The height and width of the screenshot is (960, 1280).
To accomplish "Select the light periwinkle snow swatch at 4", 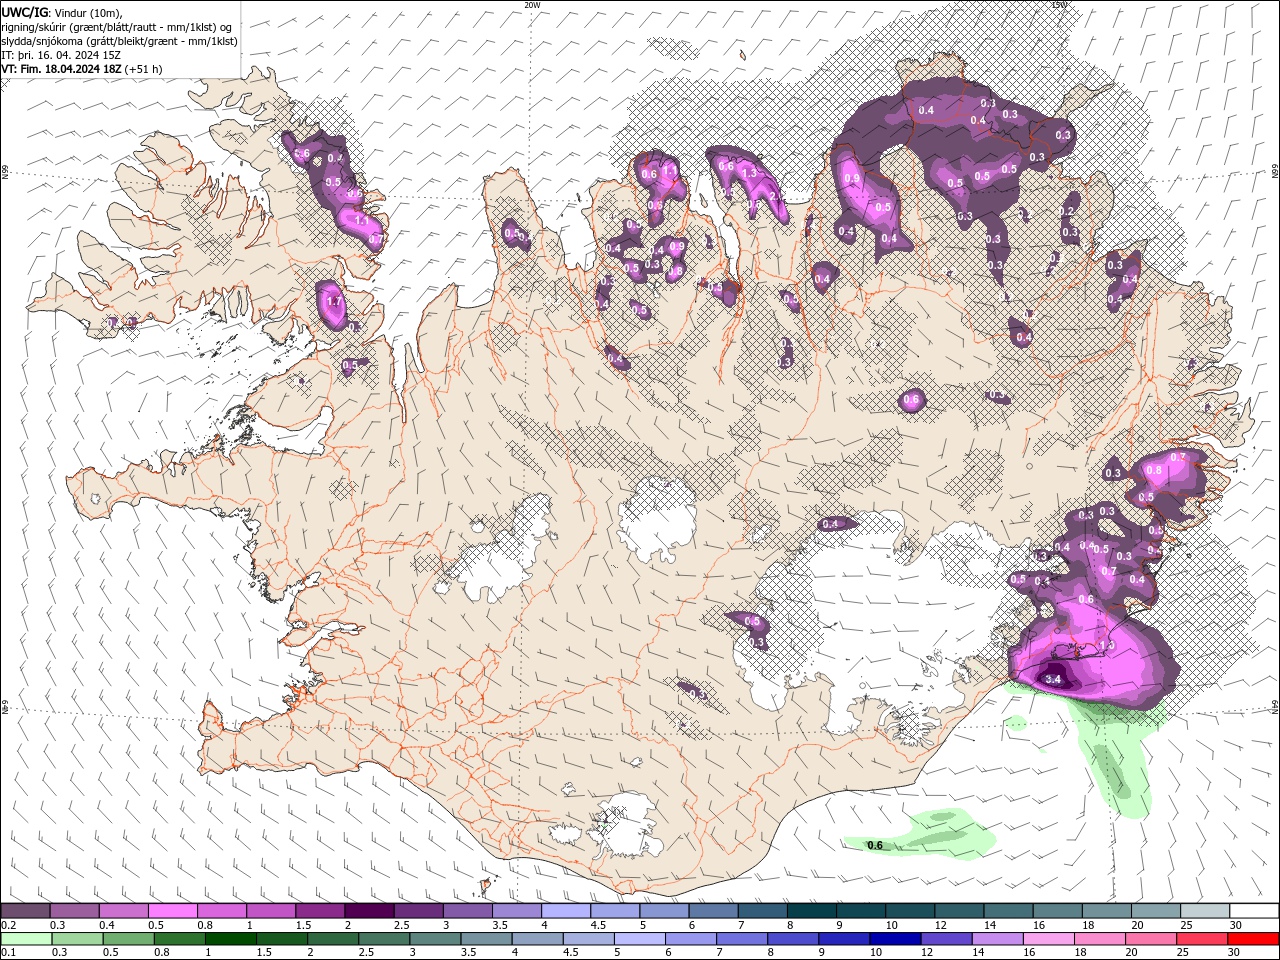I will 566,911.
